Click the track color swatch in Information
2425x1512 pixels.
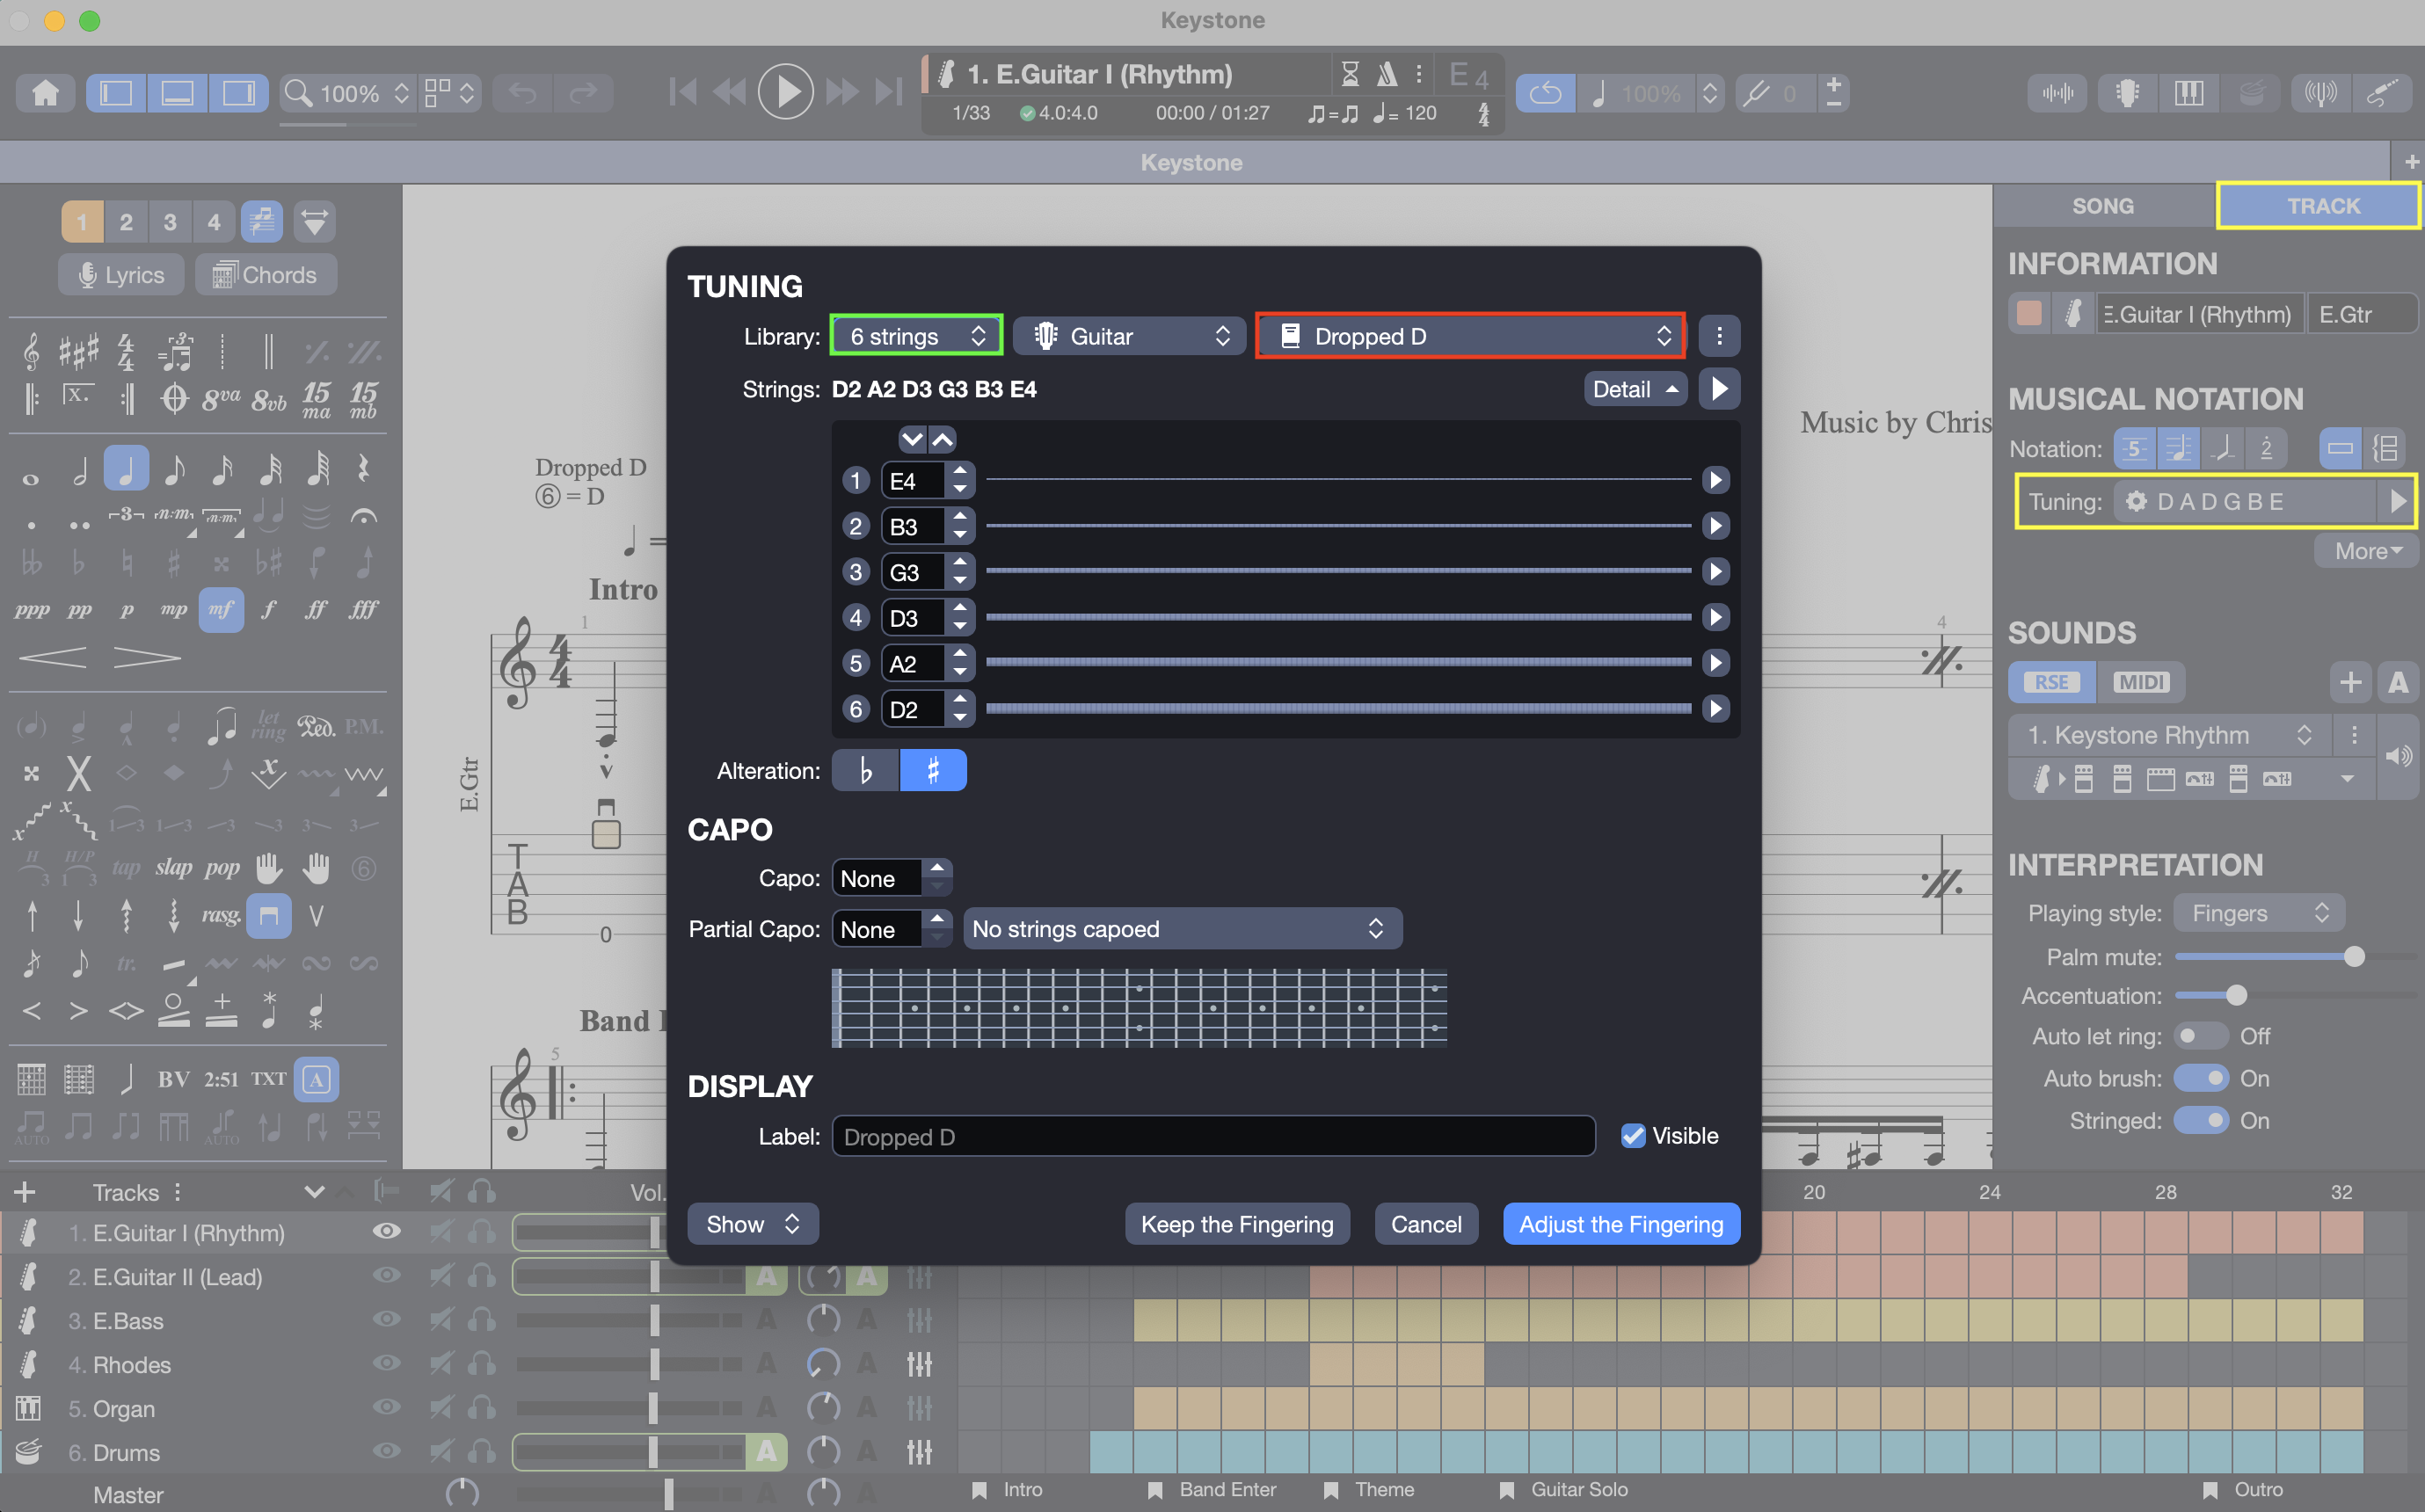tap(2029, 313)
